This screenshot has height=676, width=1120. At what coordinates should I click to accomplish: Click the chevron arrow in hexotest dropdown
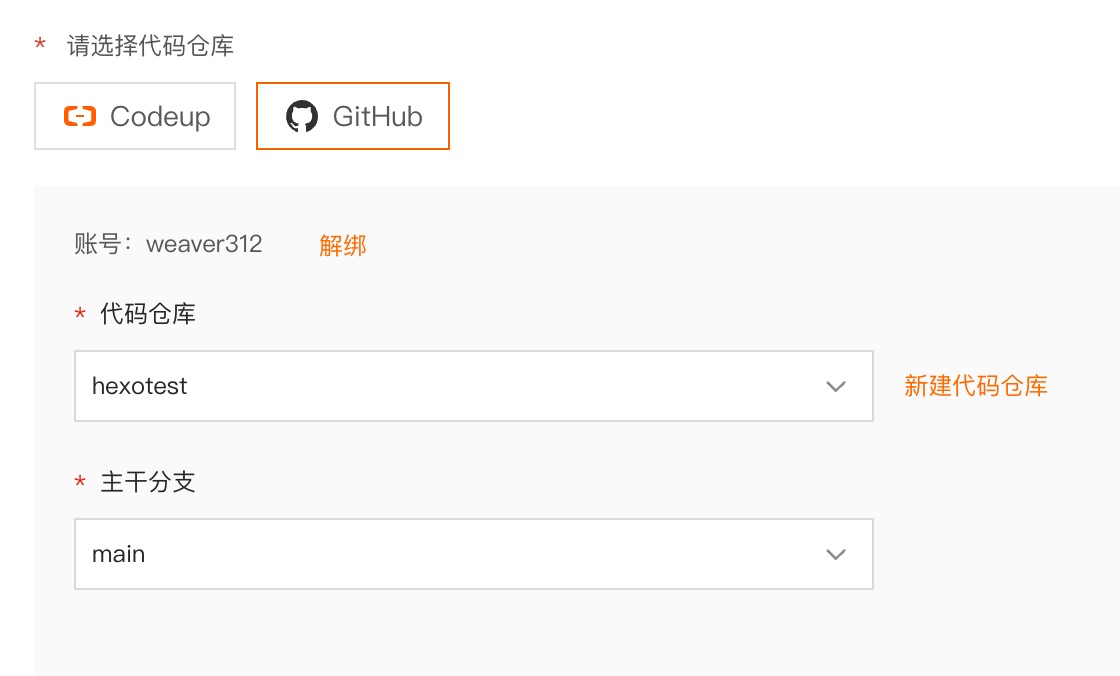click(x=836, y=386)
